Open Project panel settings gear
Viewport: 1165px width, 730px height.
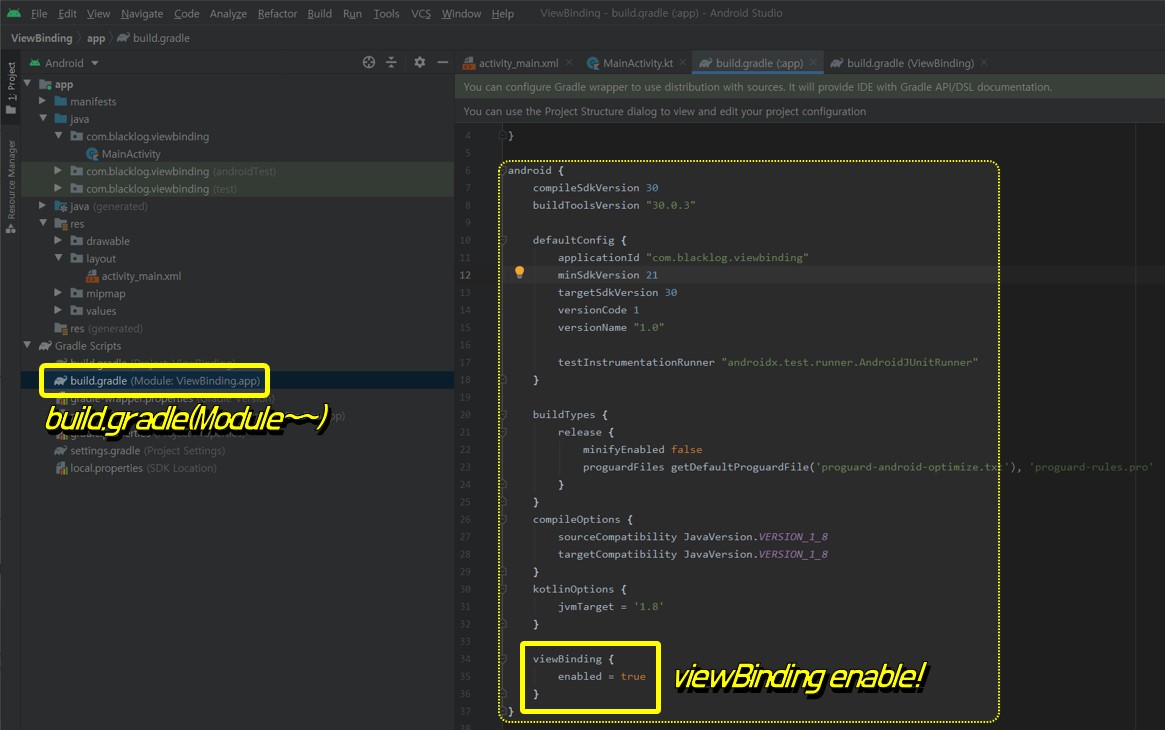(x=420, y=62)
